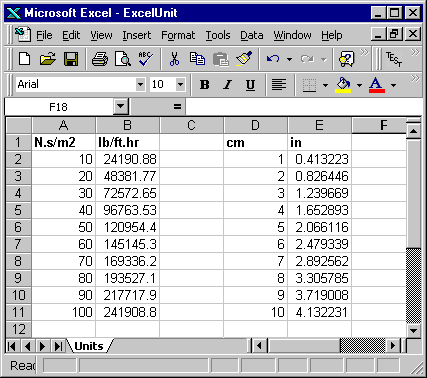Open Print Preview with the magnifier page icon
Image resolution: width=427 pixels, height=378 pixels.
click(122, 59)
